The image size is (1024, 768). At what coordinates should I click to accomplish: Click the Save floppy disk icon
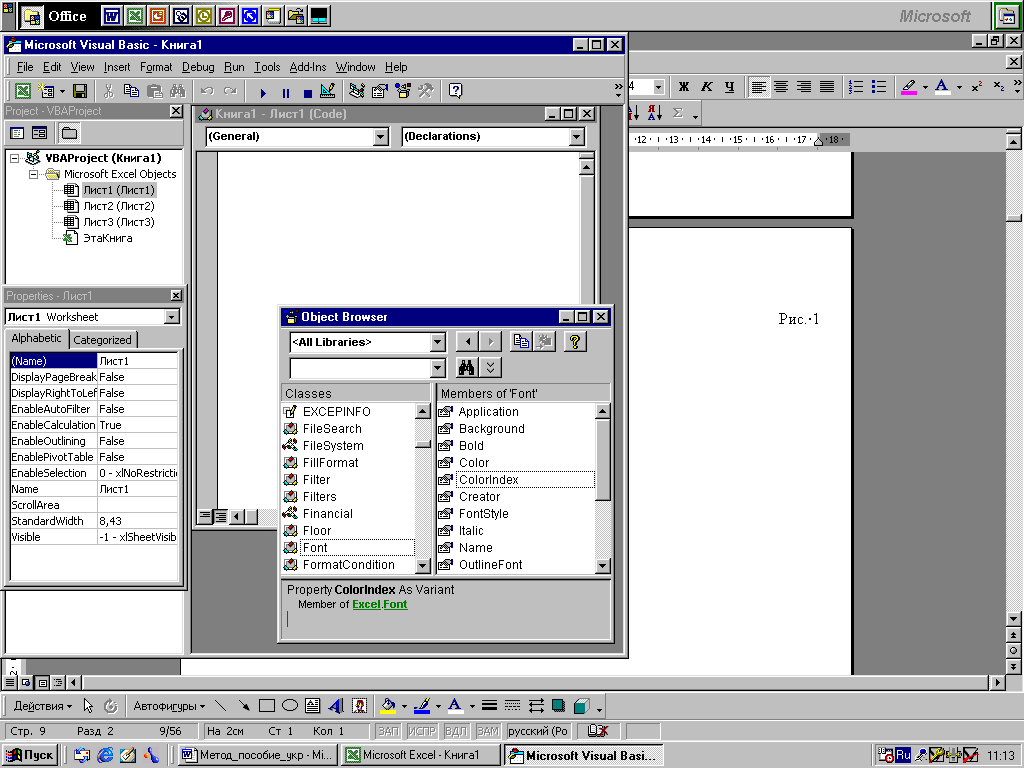[x=80, y=91]
